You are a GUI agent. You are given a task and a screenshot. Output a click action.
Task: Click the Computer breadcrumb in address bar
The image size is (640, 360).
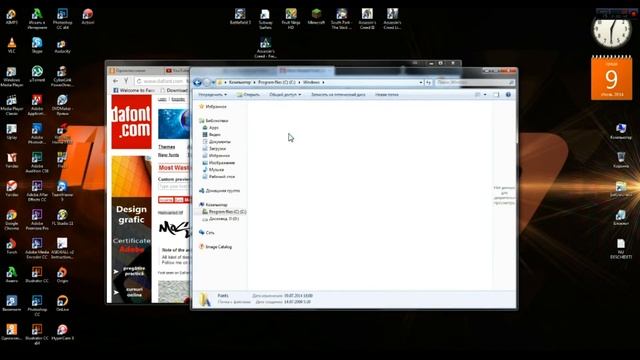[x=240, y=82]
